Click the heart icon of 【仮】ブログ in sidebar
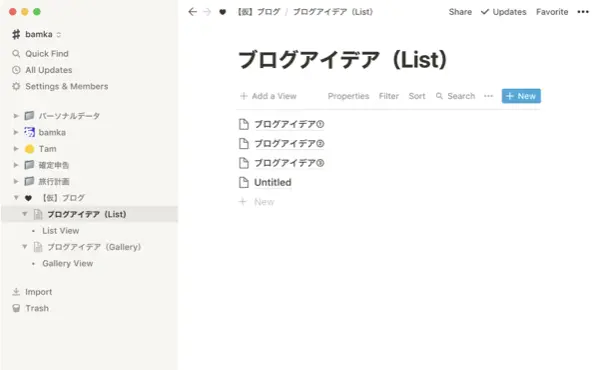This screenshot has width=600, height=370. coord(28,198)
